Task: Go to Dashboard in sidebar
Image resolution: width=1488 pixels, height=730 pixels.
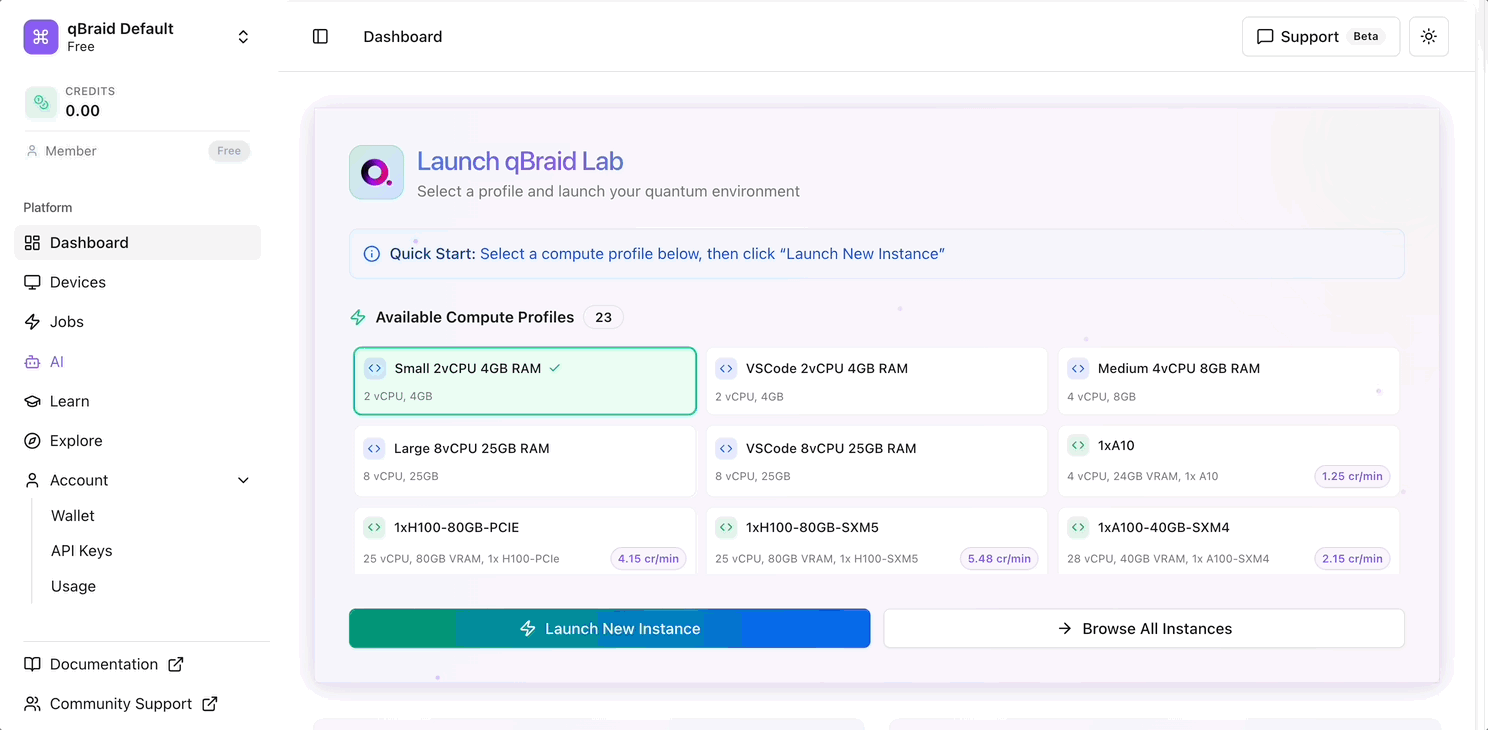Action: pos(138,243)
